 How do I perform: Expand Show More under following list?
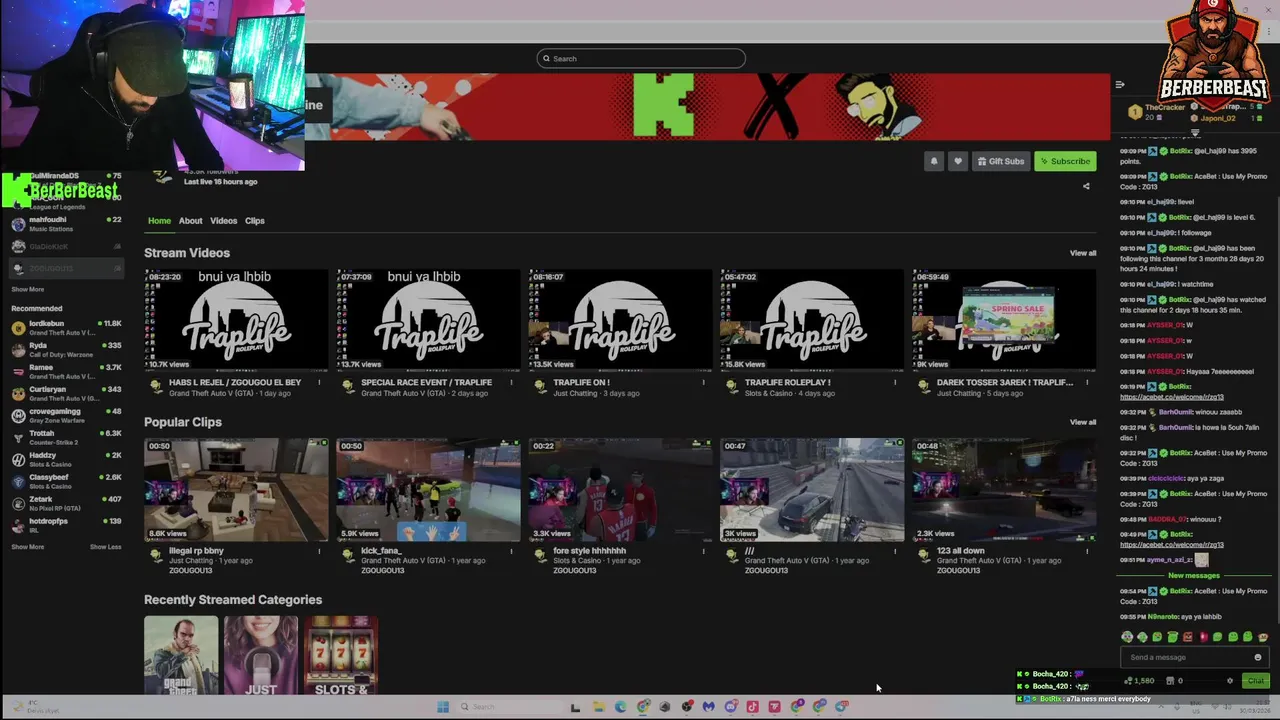28,289
